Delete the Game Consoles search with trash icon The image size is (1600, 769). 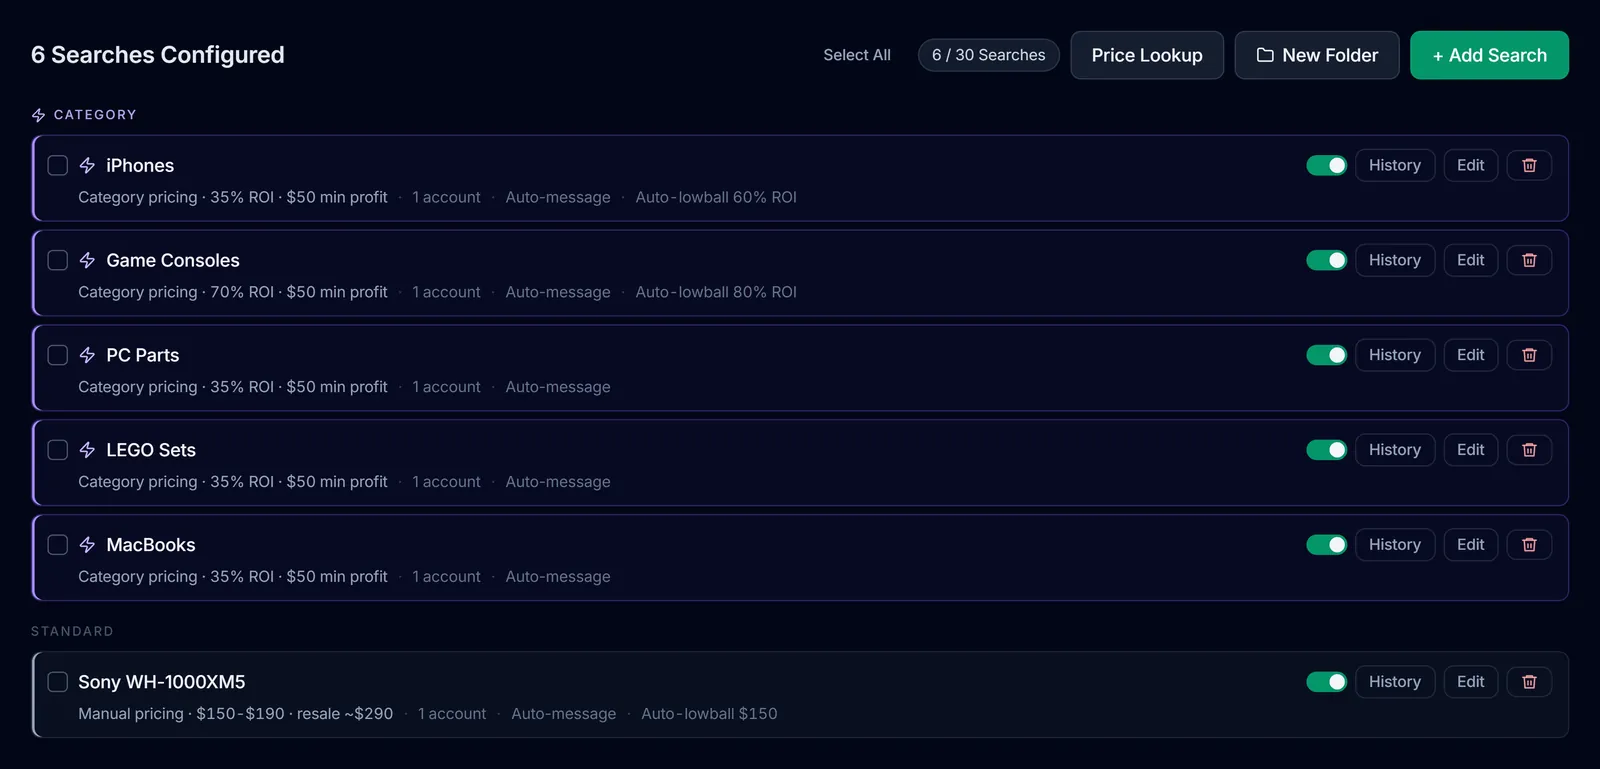point(1529,260)
